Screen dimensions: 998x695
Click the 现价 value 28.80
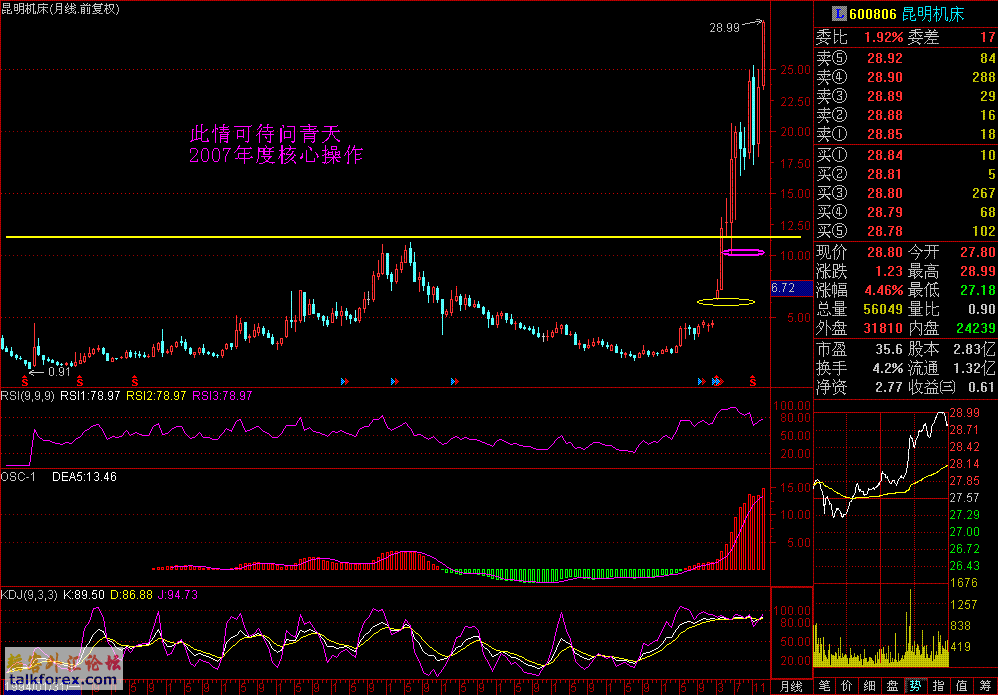pyautogui.click(x=885, y=252)
